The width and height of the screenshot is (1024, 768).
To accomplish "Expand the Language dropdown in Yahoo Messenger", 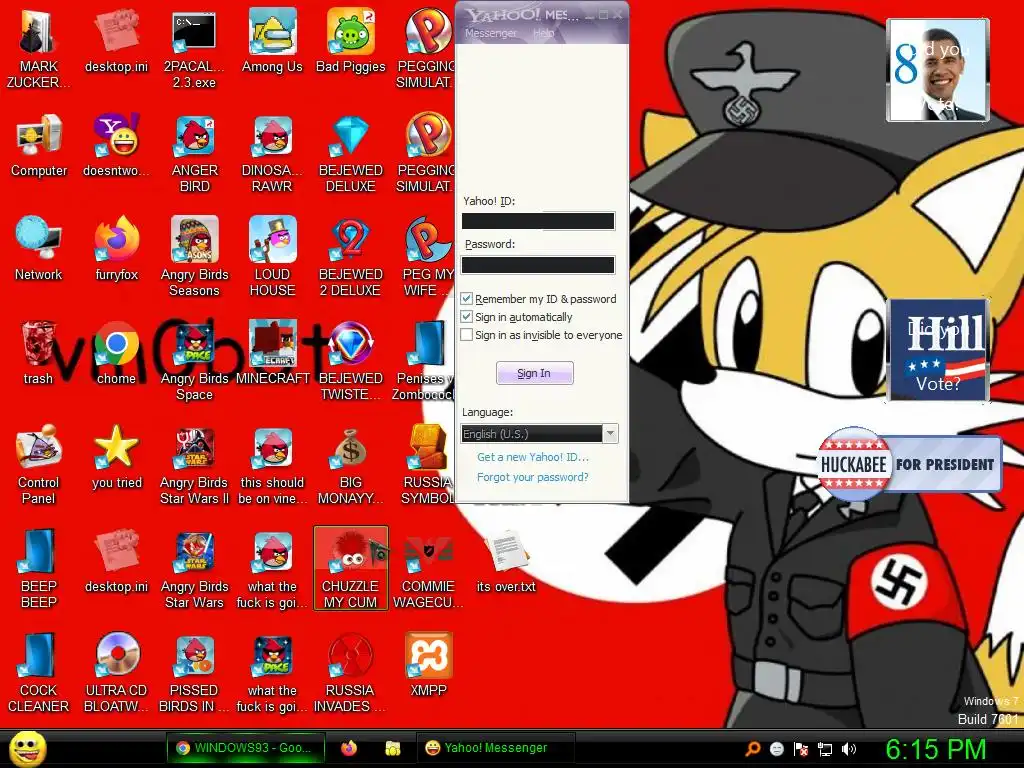I will tap(610, 433).
